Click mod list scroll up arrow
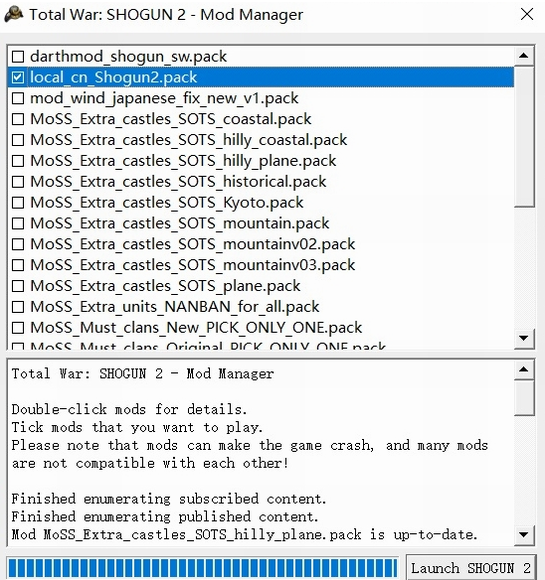 tap(524, 56)
